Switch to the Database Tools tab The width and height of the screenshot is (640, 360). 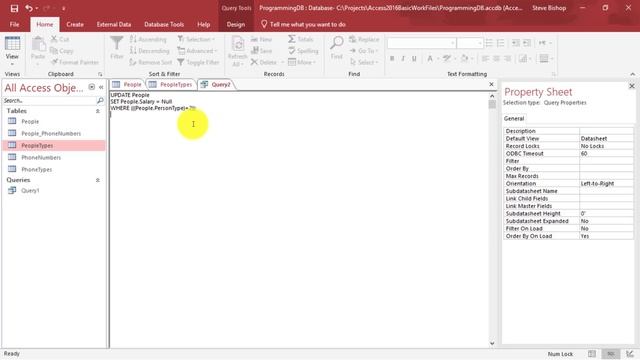164,24
